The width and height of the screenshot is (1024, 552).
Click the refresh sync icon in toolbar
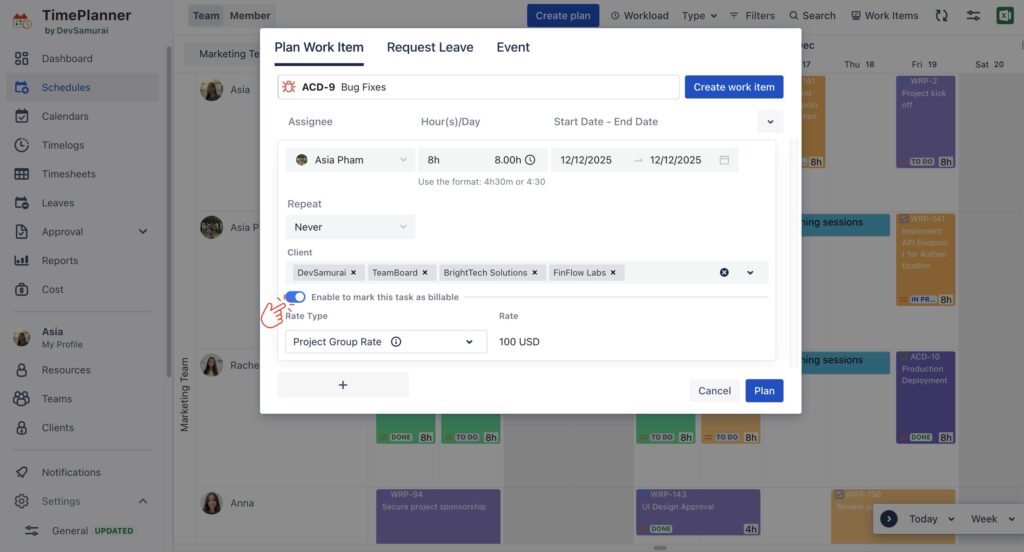[941, 16]
